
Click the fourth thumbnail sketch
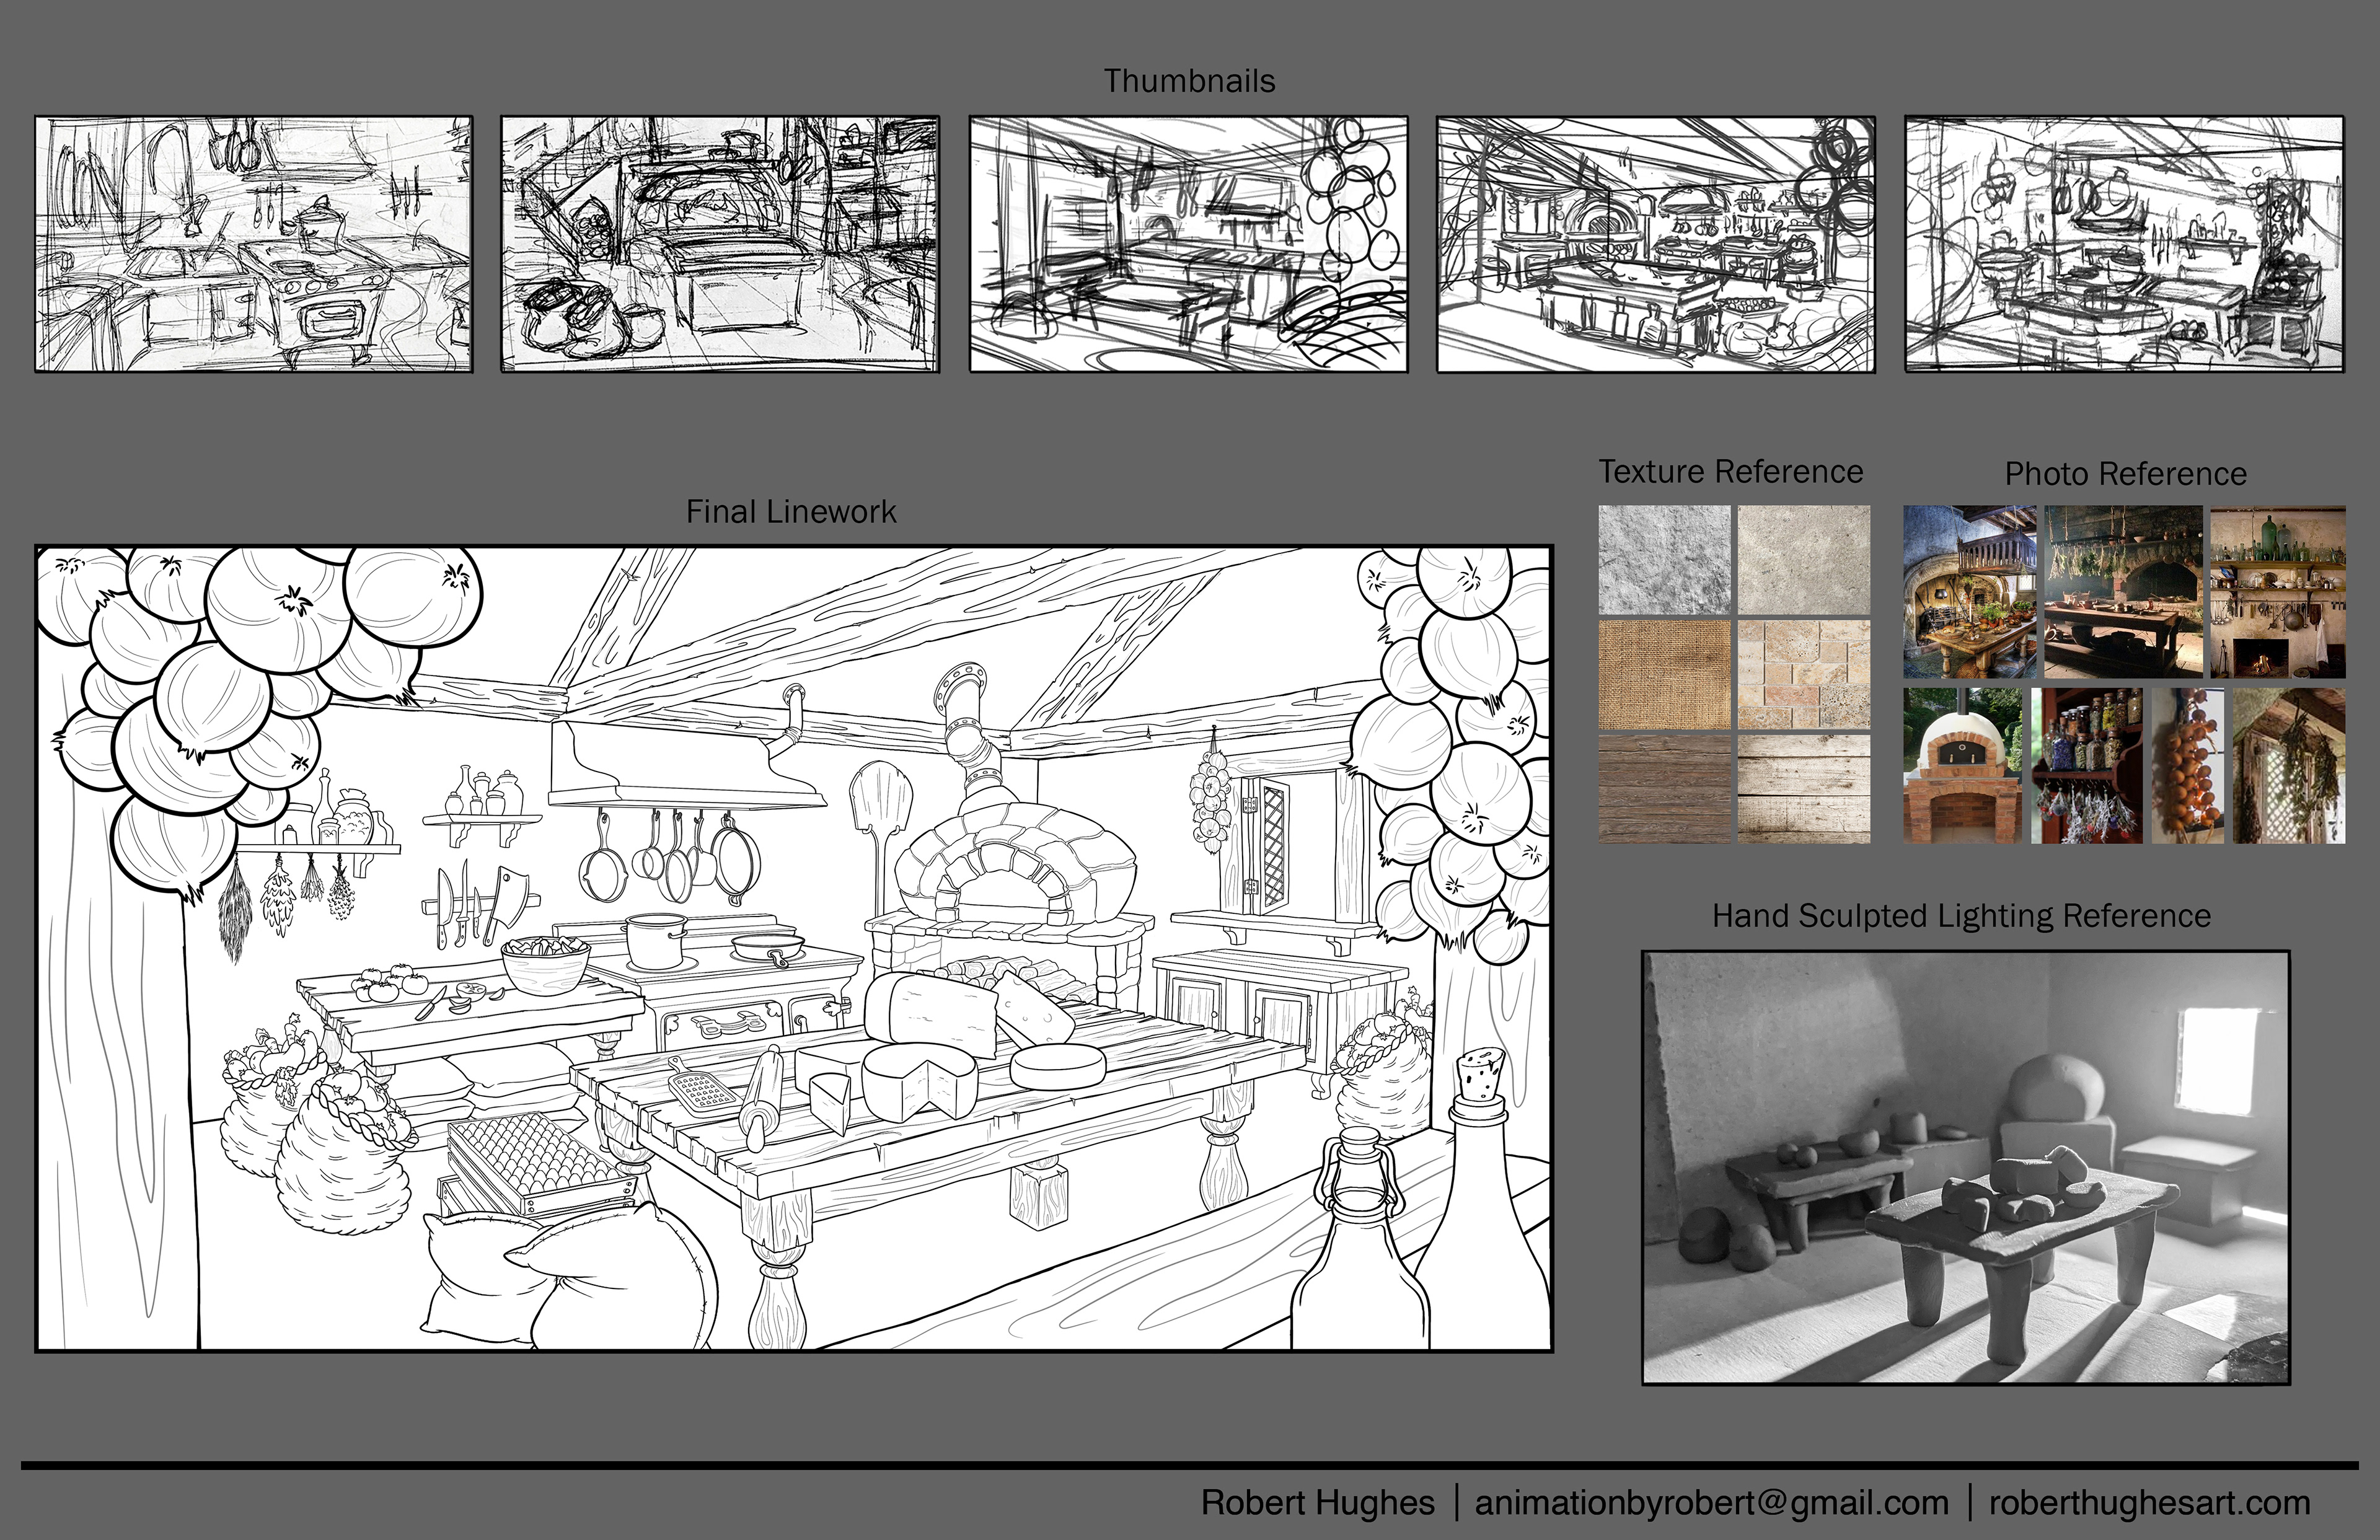click(x=1655, y=244)
